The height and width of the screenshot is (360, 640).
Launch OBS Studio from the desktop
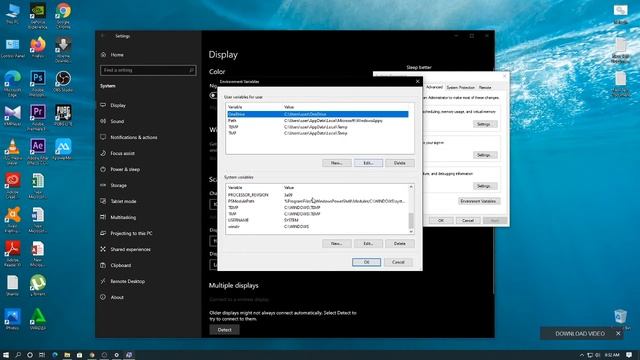63,81
